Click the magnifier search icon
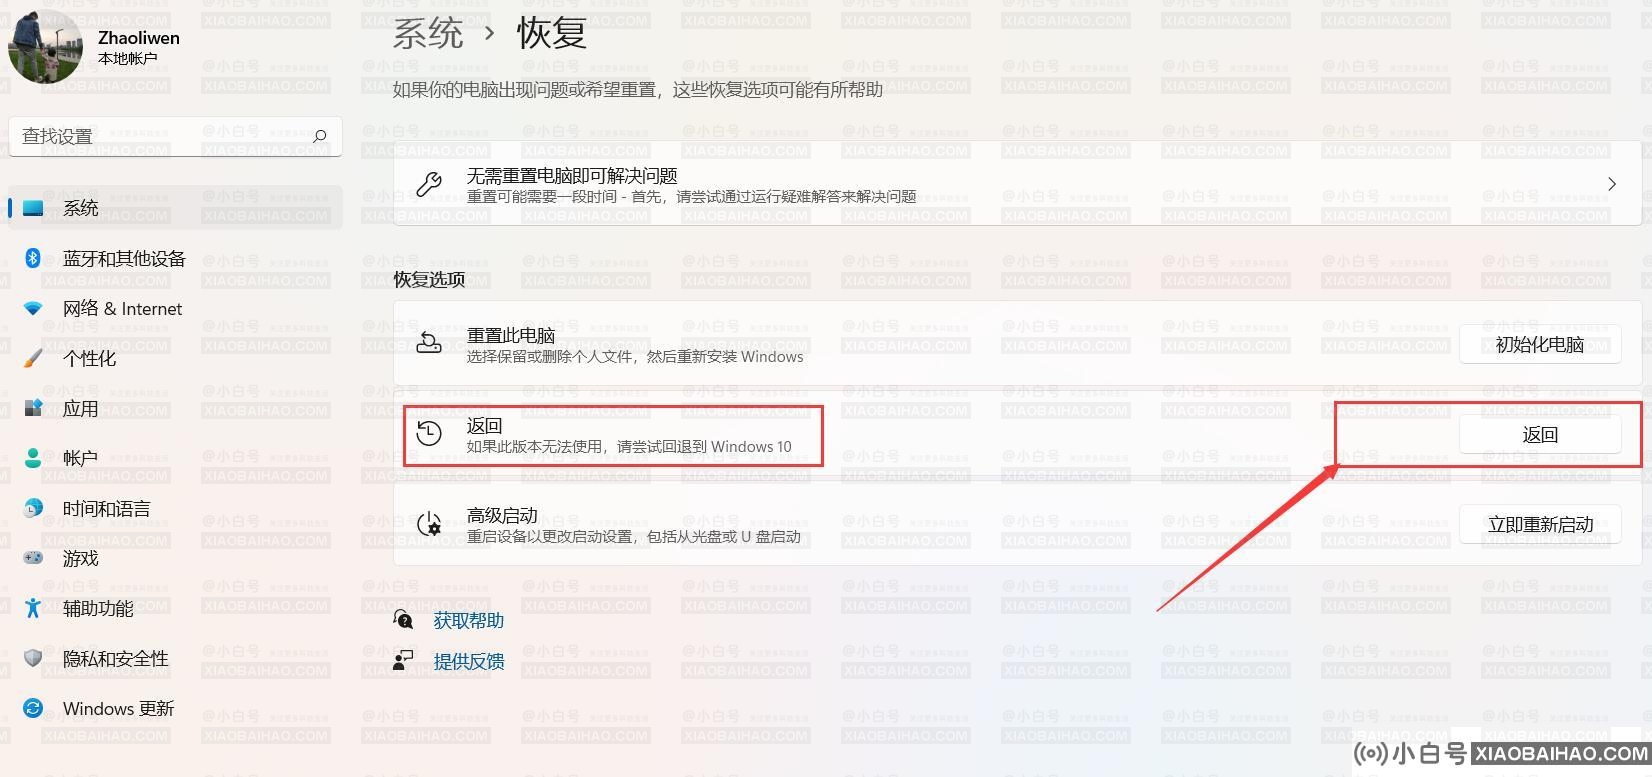The width and height of the screenshot is (1652, 777). (320, 136)
